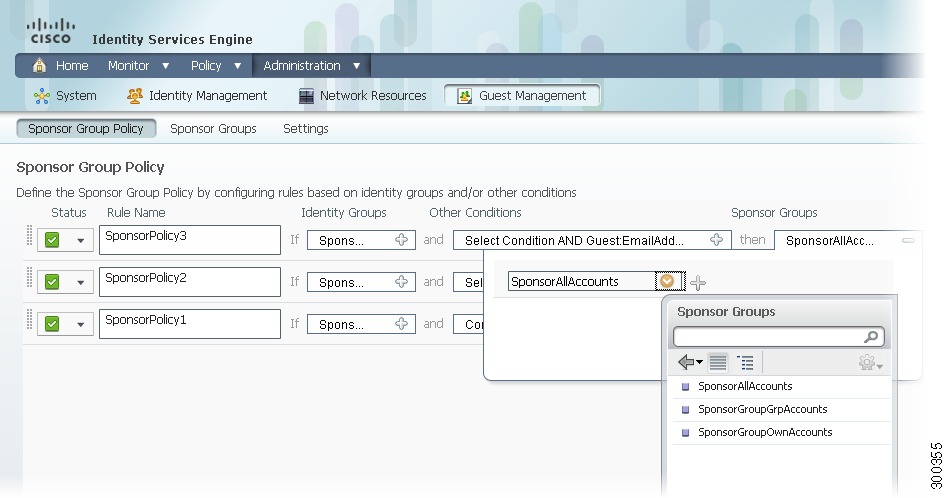The height and width of the screenshot is (498, 946).
Task: Toggle status checkbox for SponsorPolicy1
Action: (x=52, y=324)
